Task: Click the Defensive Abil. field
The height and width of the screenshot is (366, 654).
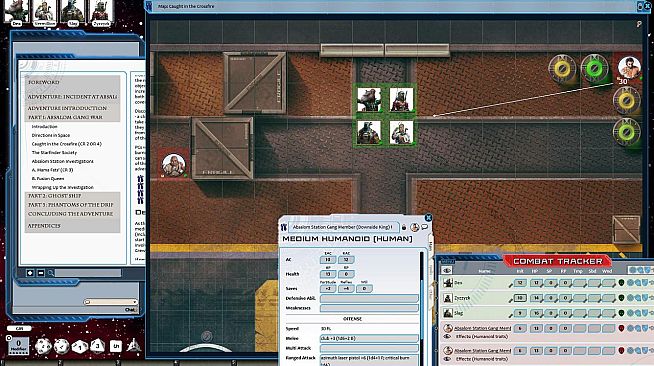Action: (369, 298)
